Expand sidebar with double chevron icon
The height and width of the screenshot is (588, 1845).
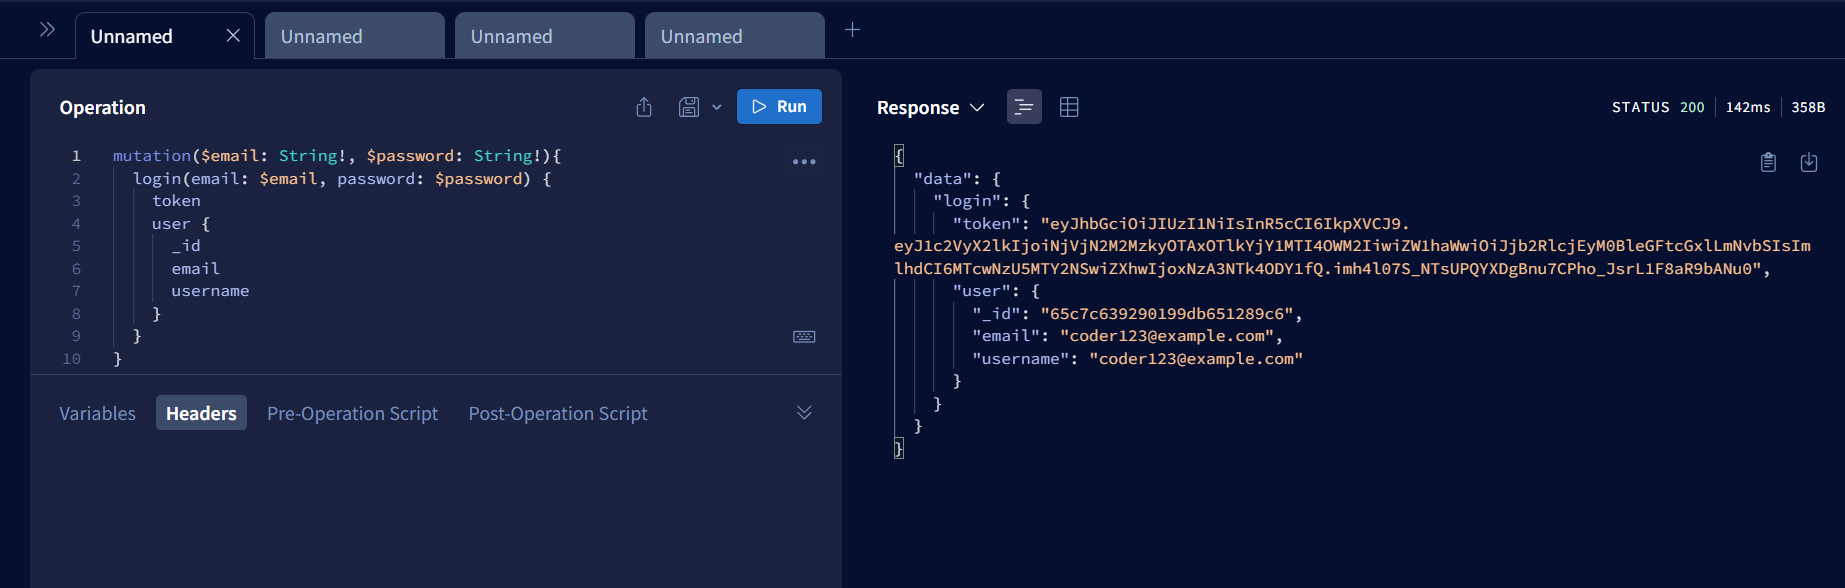(x=47, y=30)
